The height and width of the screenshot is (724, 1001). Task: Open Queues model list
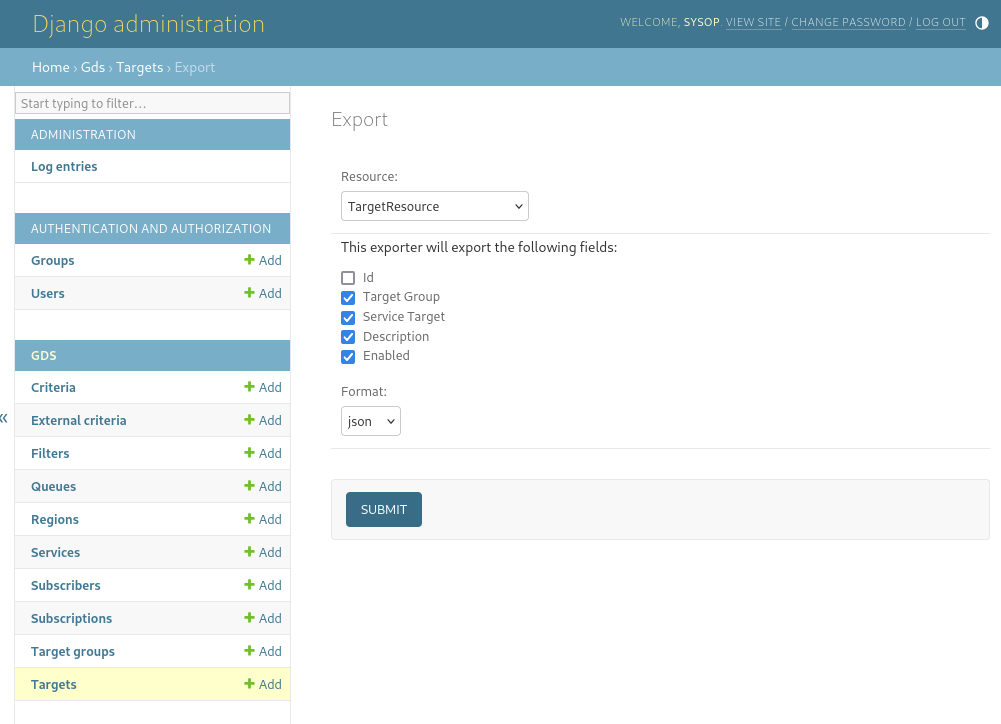tap(54, 486)
